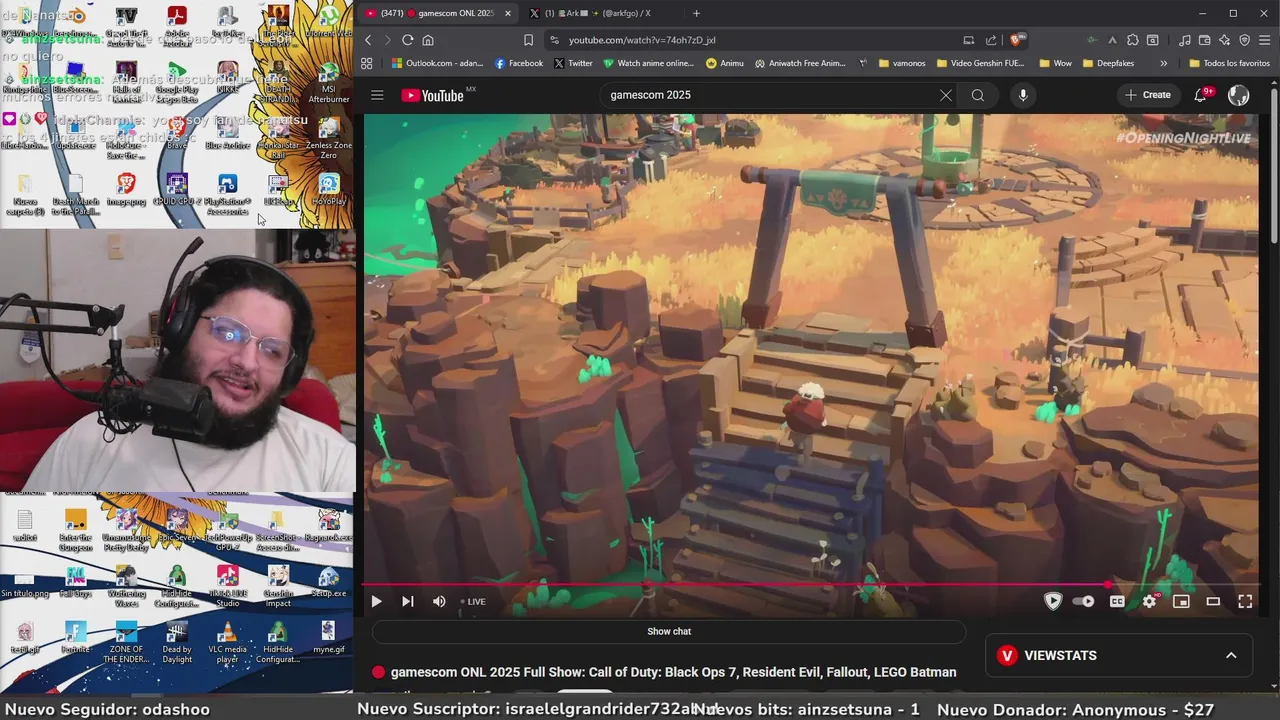The image size is (1280, 720).
Task: Skip to next video in player
Action: 407,601
